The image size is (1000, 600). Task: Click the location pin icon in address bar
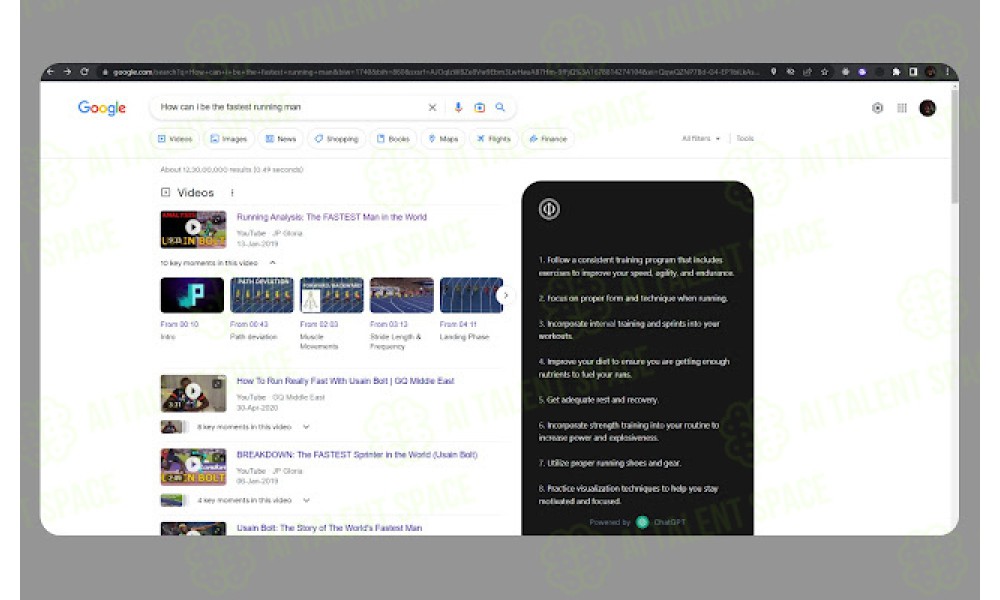pyautogui.click(x=774, y=72)
